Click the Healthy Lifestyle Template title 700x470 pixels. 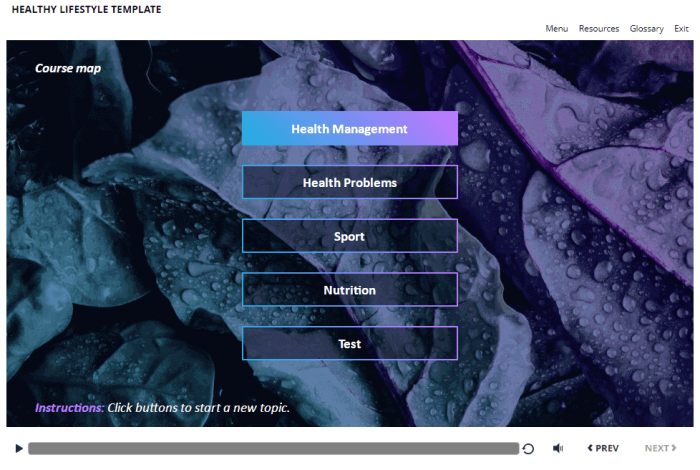coord(86,10)
